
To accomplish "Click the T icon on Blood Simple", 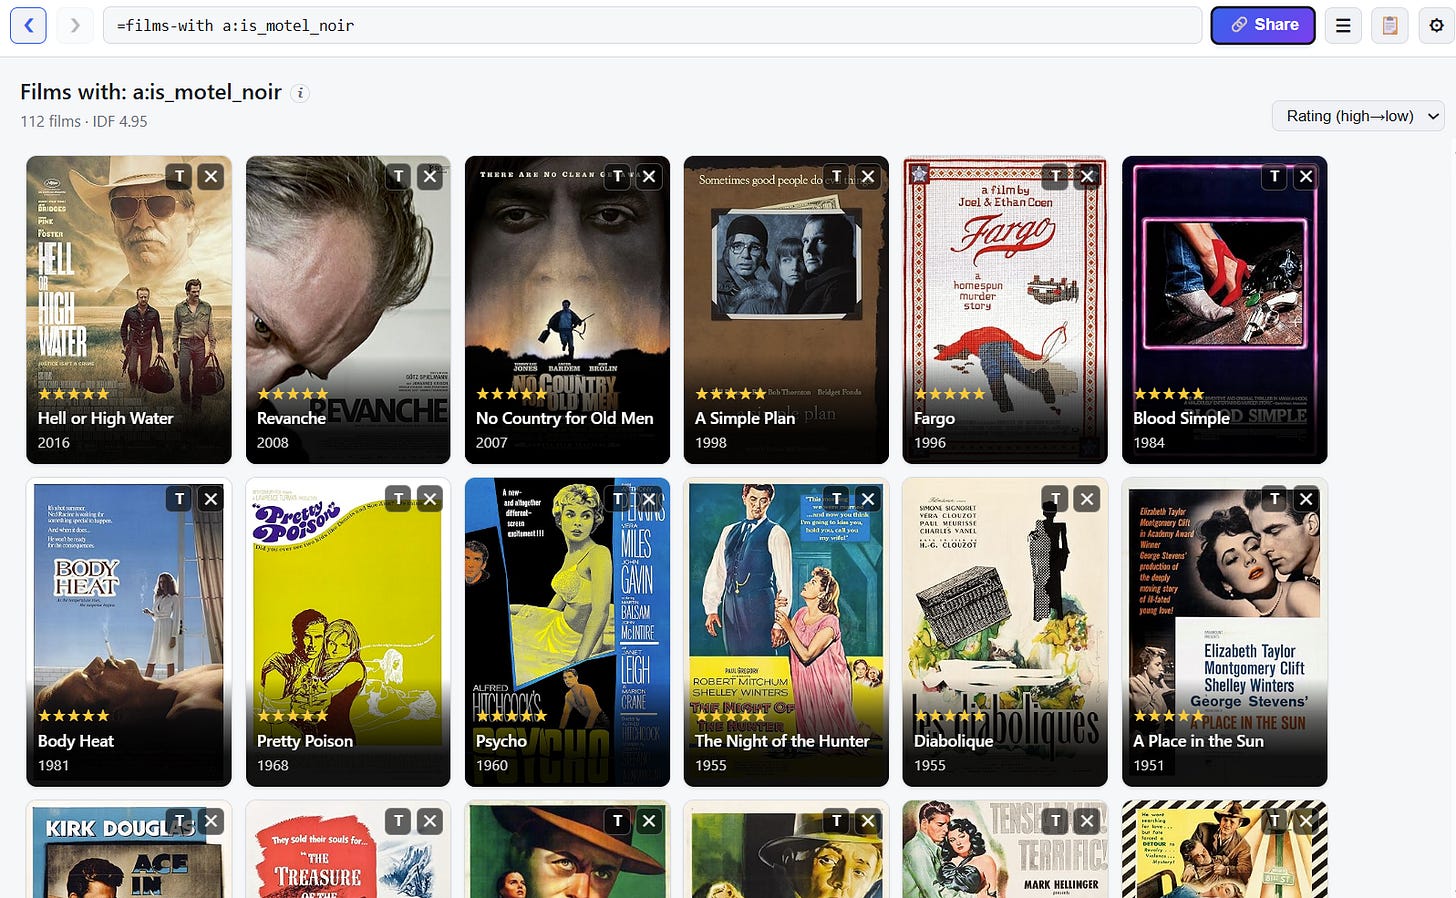I will coord(1274,176).
